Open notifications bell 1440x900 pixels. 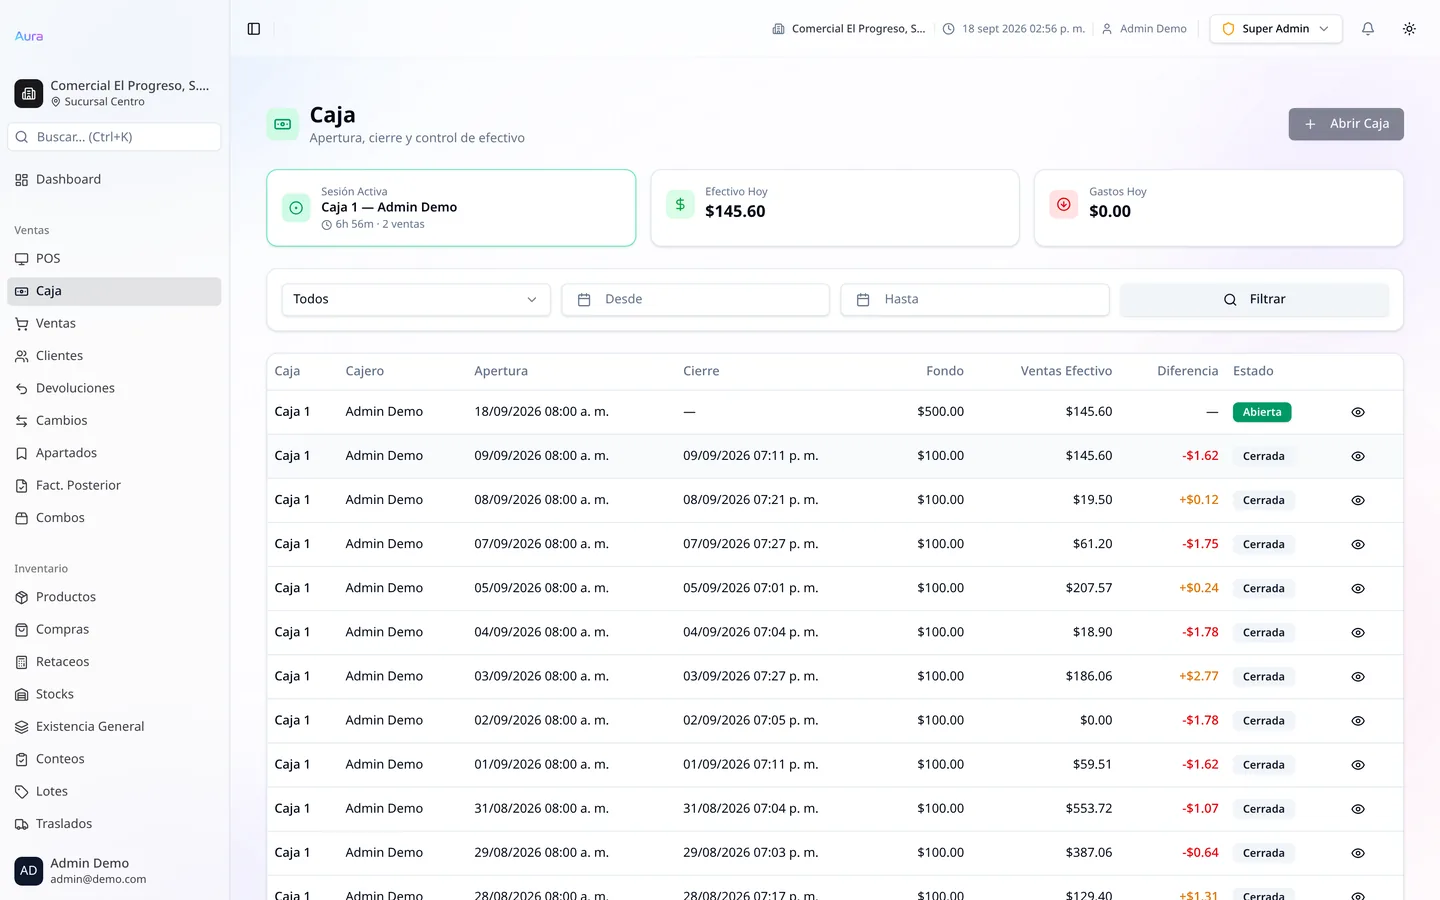pos(1368,29)
